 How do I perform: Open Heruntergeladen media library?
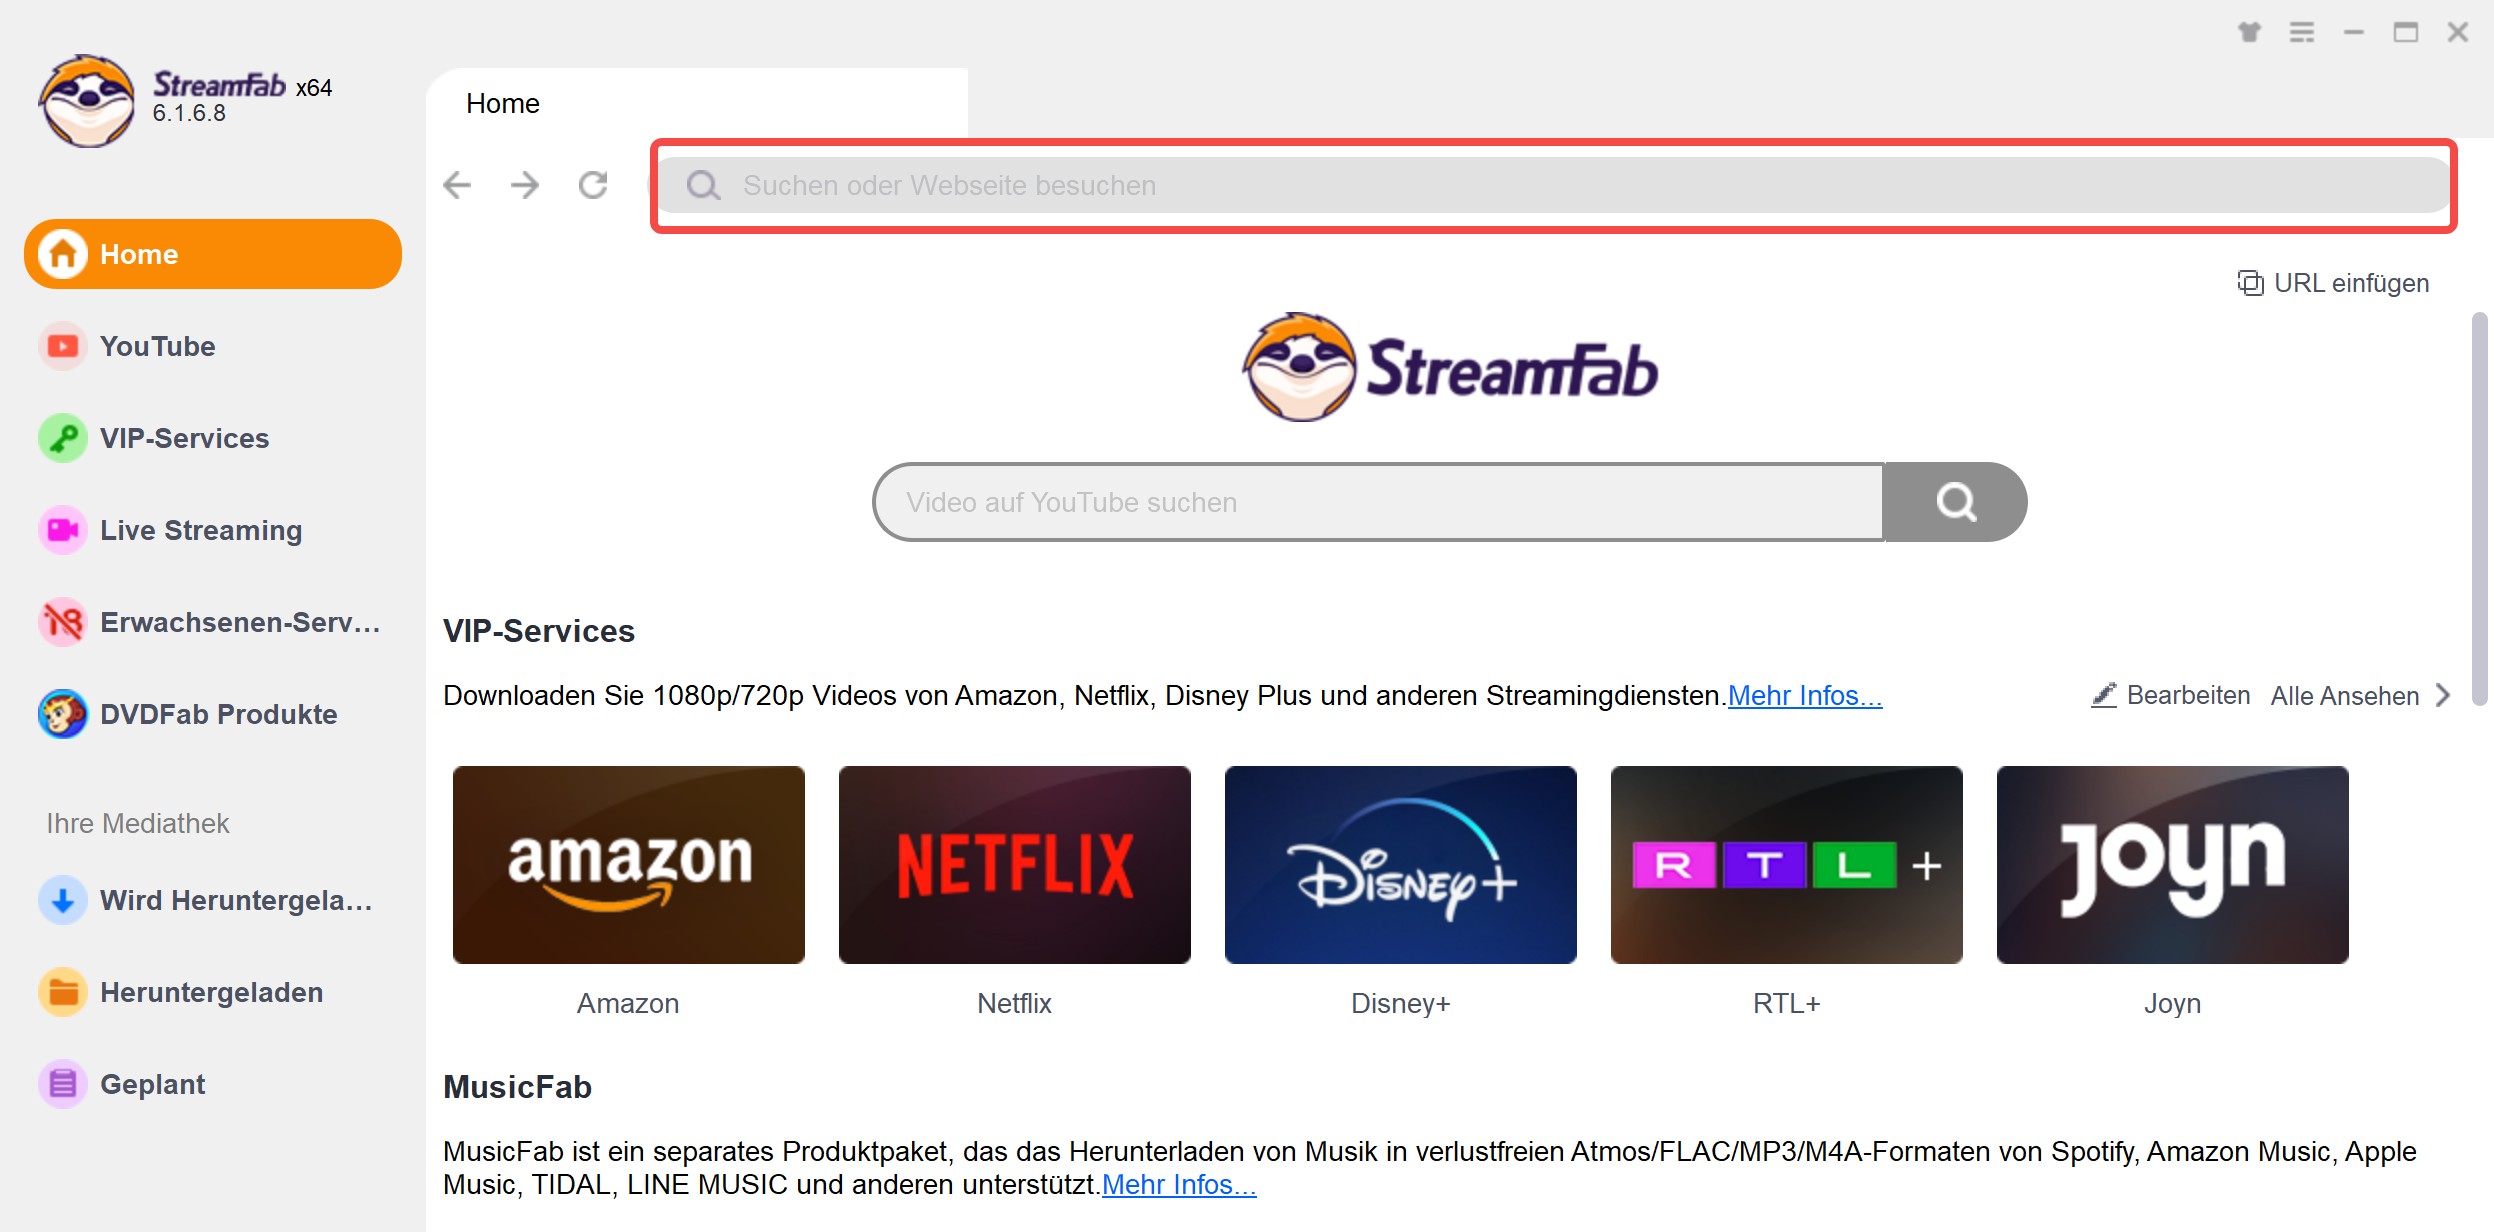click(x=213, y=992)
